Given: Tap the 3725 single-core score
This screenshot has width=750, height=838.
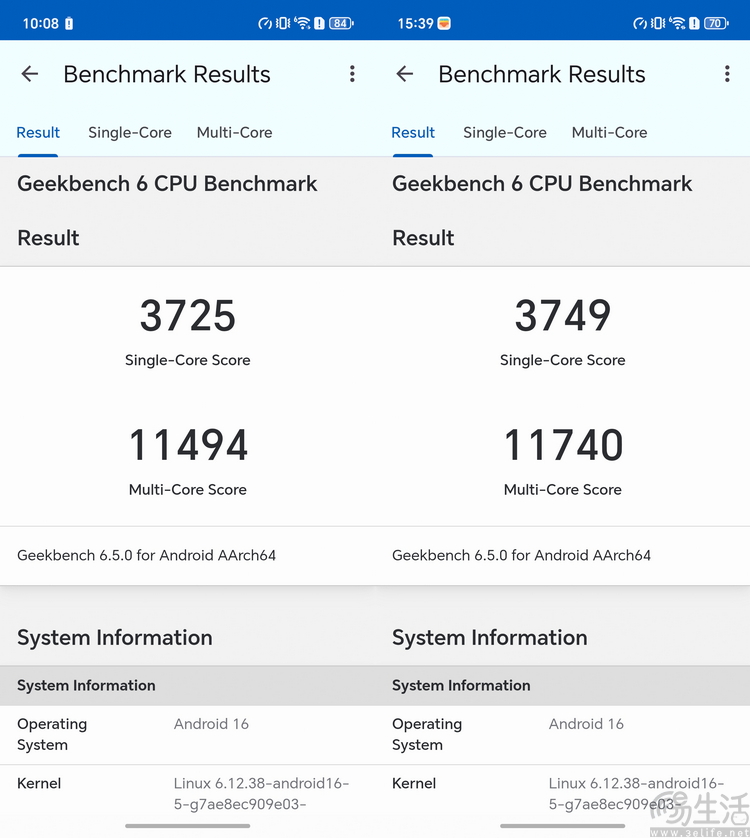Looking at the screenshot, I should (x=188, y=316).
